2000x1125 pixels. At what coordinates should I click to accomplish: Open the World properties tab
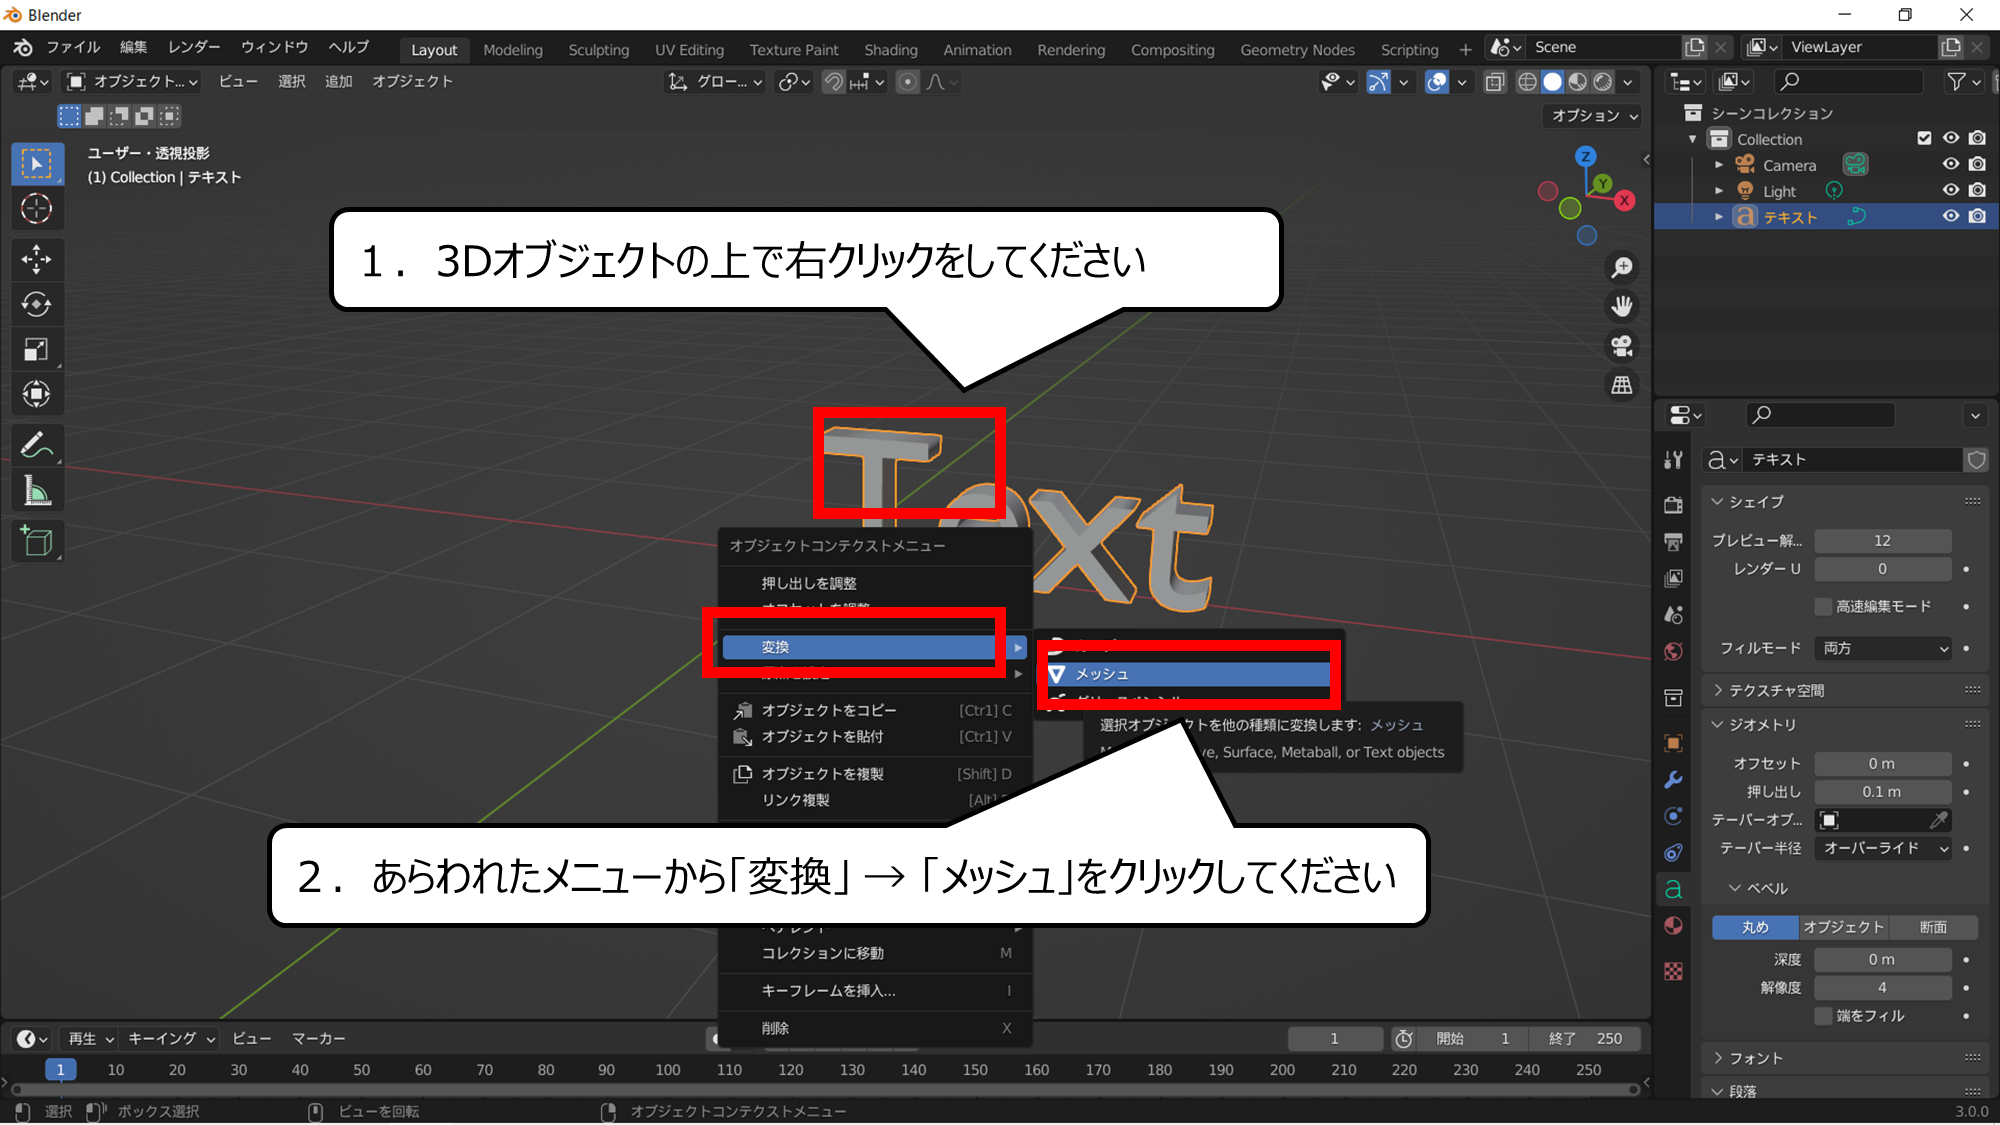pos(1673,652)
